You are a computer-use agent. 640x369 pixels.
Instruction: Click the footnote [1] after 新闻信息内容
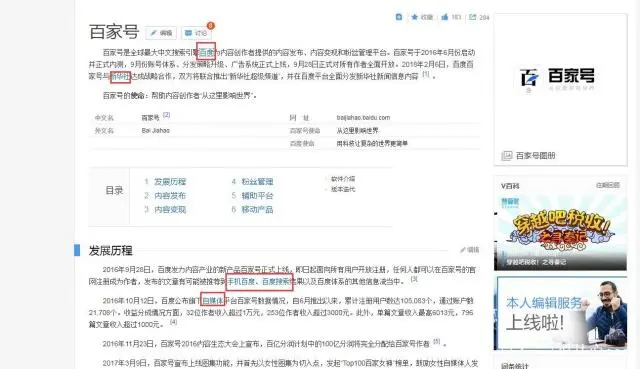(426, 74)
